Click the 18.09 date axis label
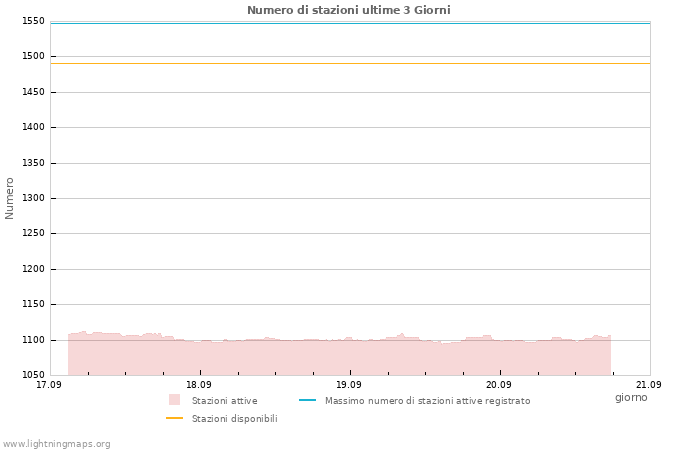This screenshot has width=700, height=450. click(199, 384)
